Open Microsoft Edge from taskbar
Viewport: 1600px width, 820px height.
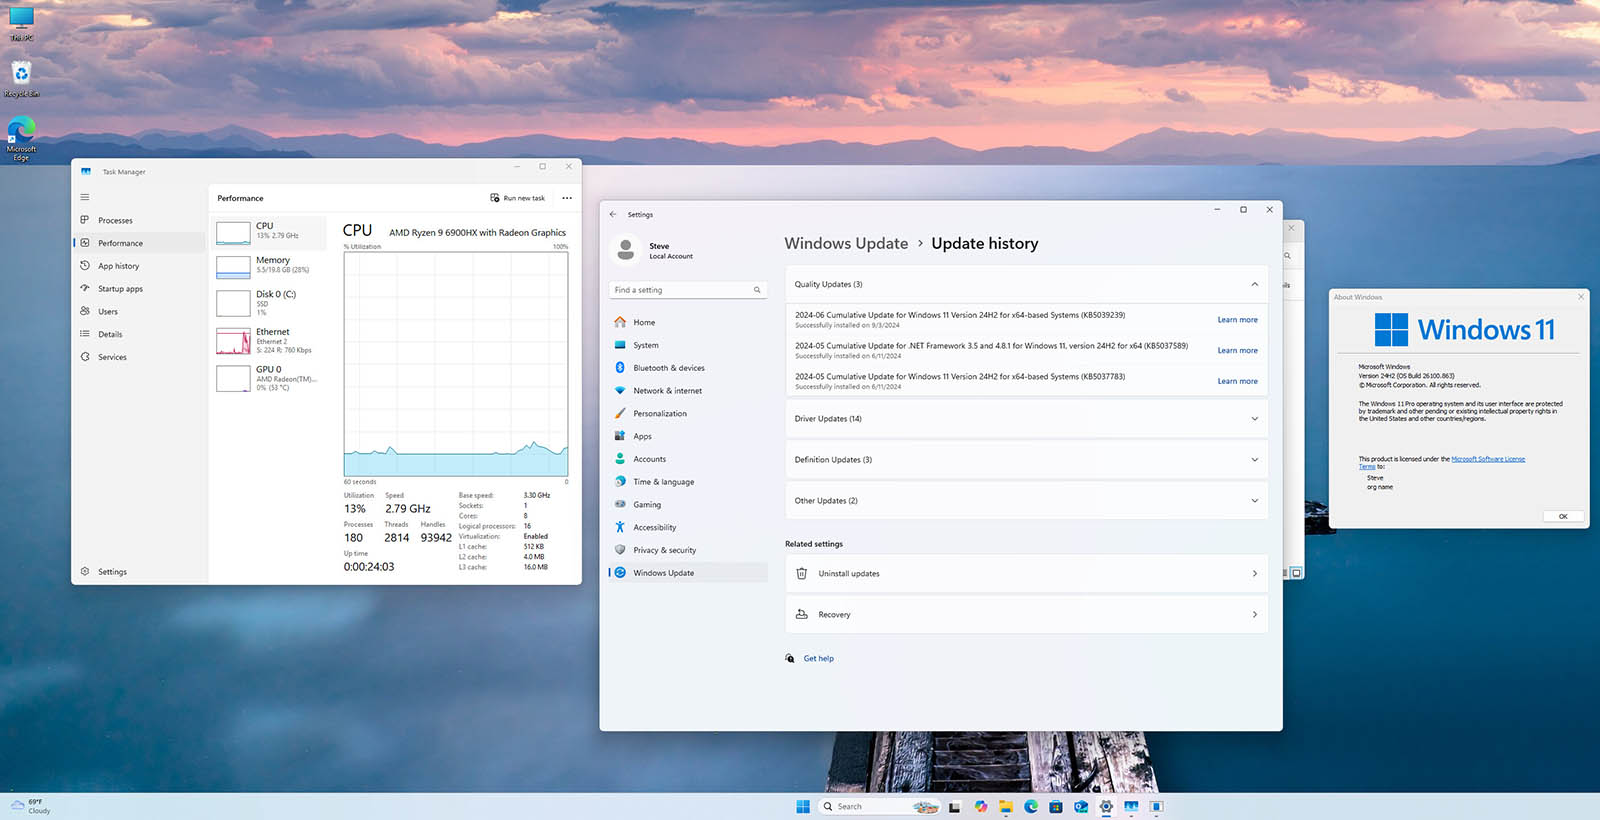pos(1031,807)
